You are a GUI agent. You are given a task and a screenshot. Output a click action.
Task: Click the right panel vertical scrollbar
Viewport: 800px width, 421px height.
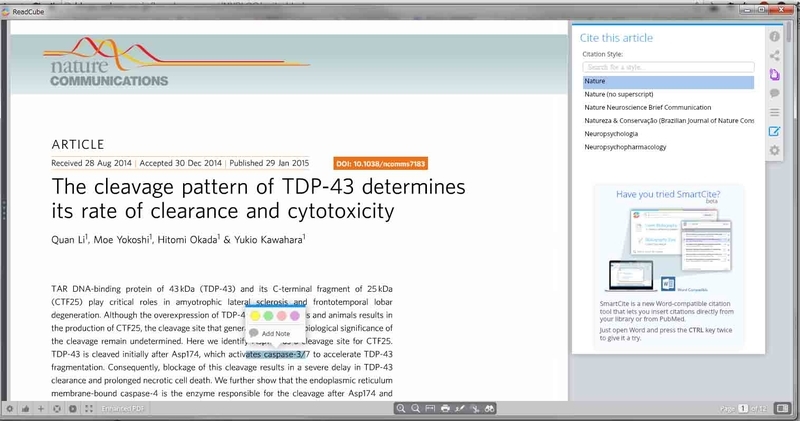(790, 34)
